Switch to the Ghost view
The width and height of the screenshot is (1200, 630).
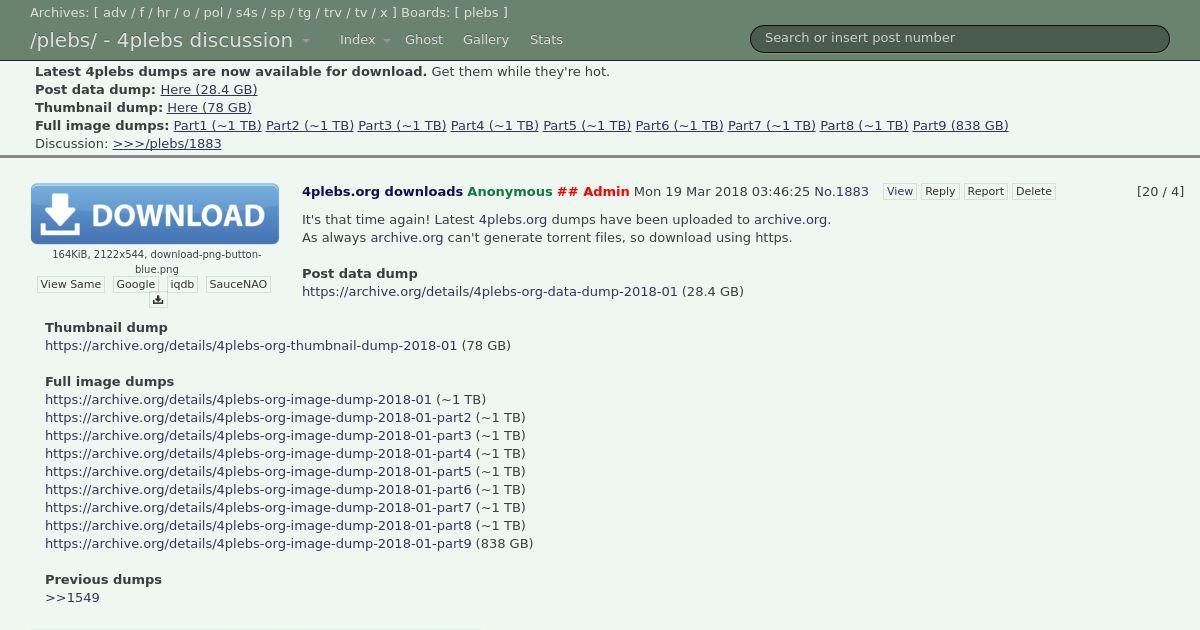[x=424, y=40]
